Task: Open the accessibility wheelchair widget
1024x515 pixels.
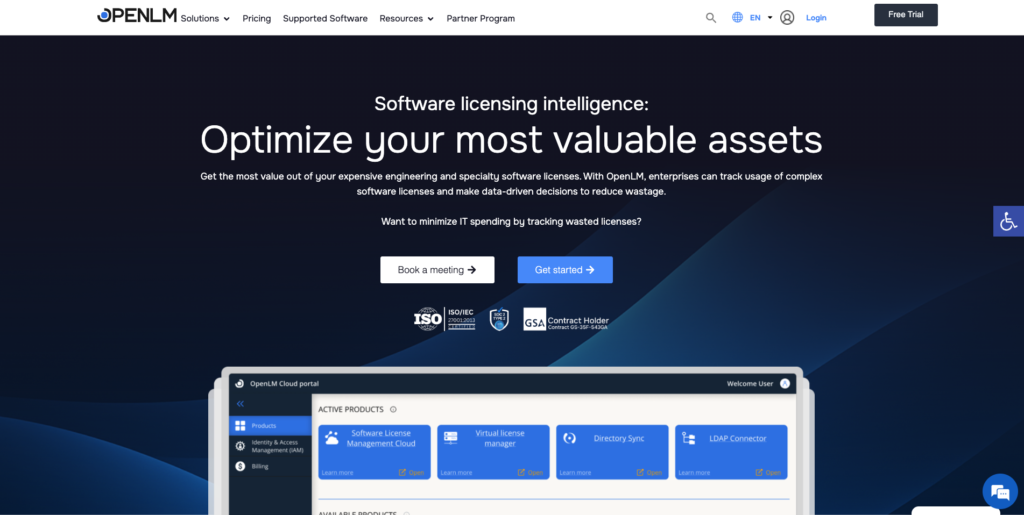Action: (1008, 221)
